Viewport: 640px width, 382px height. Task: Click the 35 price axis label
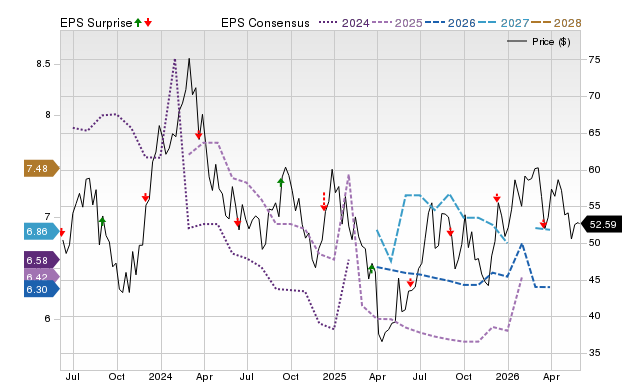(x=594, y=353)
